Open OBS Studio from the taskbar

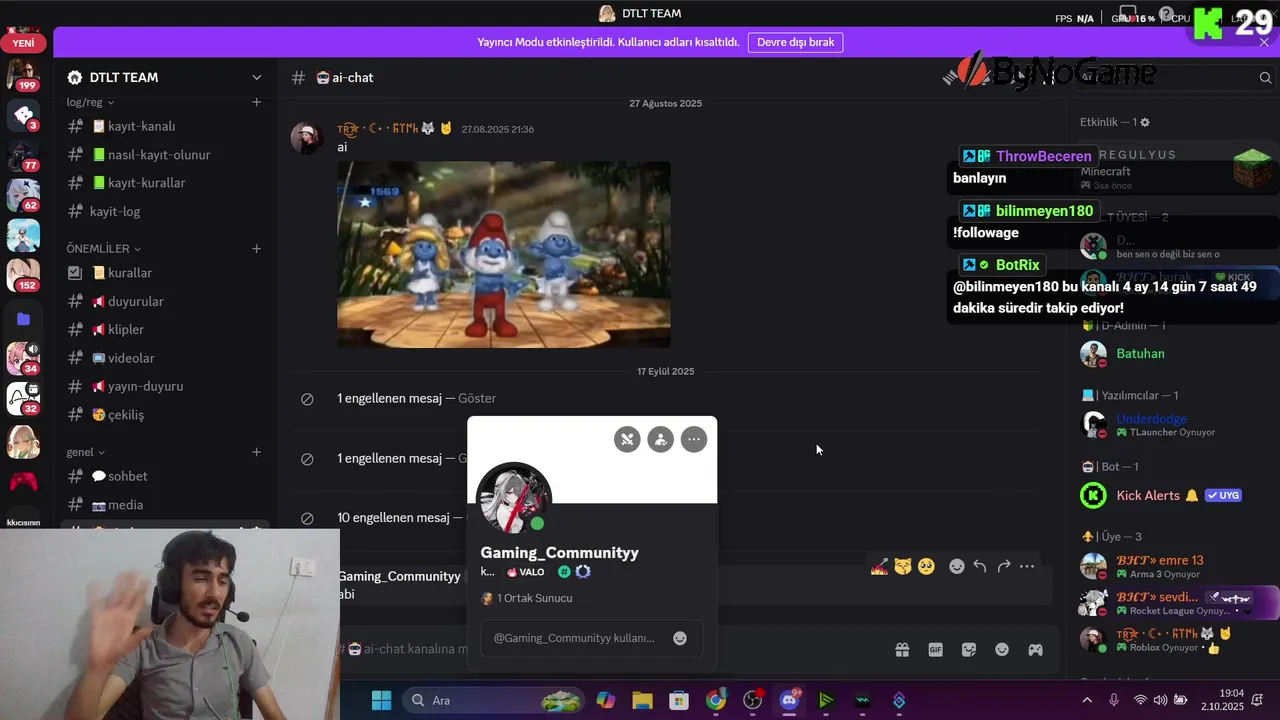point(752,700)
